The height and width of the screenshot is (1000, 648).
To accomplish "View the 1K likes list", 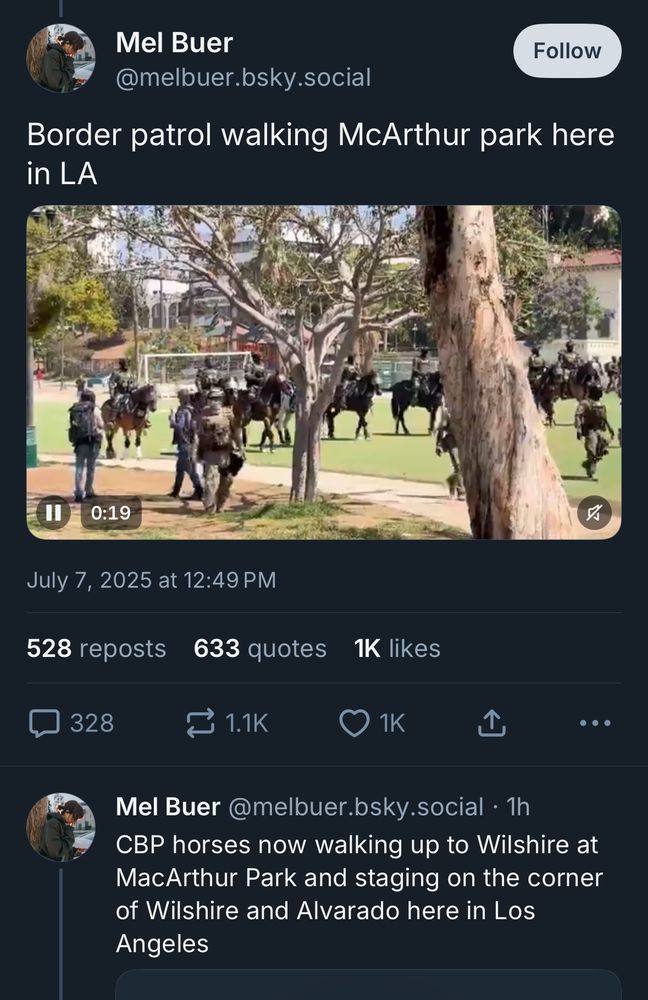I will pos(397,649).
